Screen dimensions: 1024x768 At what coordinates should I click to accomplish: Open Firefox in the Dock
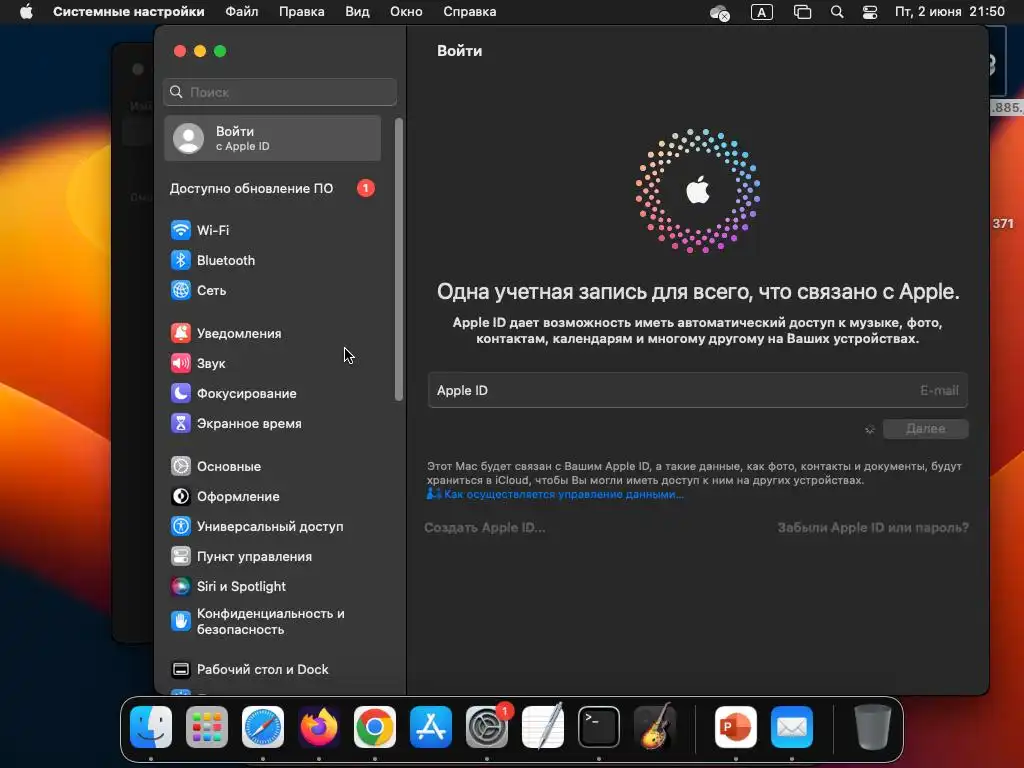tap(319, 727)
